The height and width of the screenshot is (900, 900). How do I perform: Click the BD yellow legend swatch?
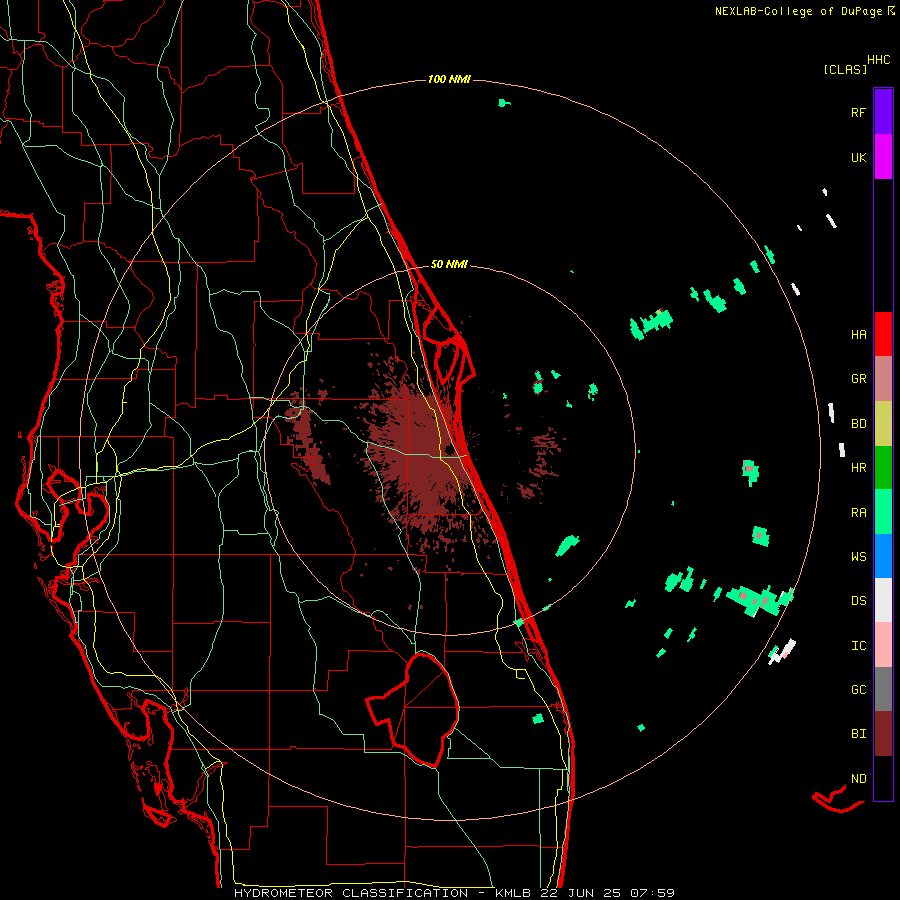tap(883, 424)
